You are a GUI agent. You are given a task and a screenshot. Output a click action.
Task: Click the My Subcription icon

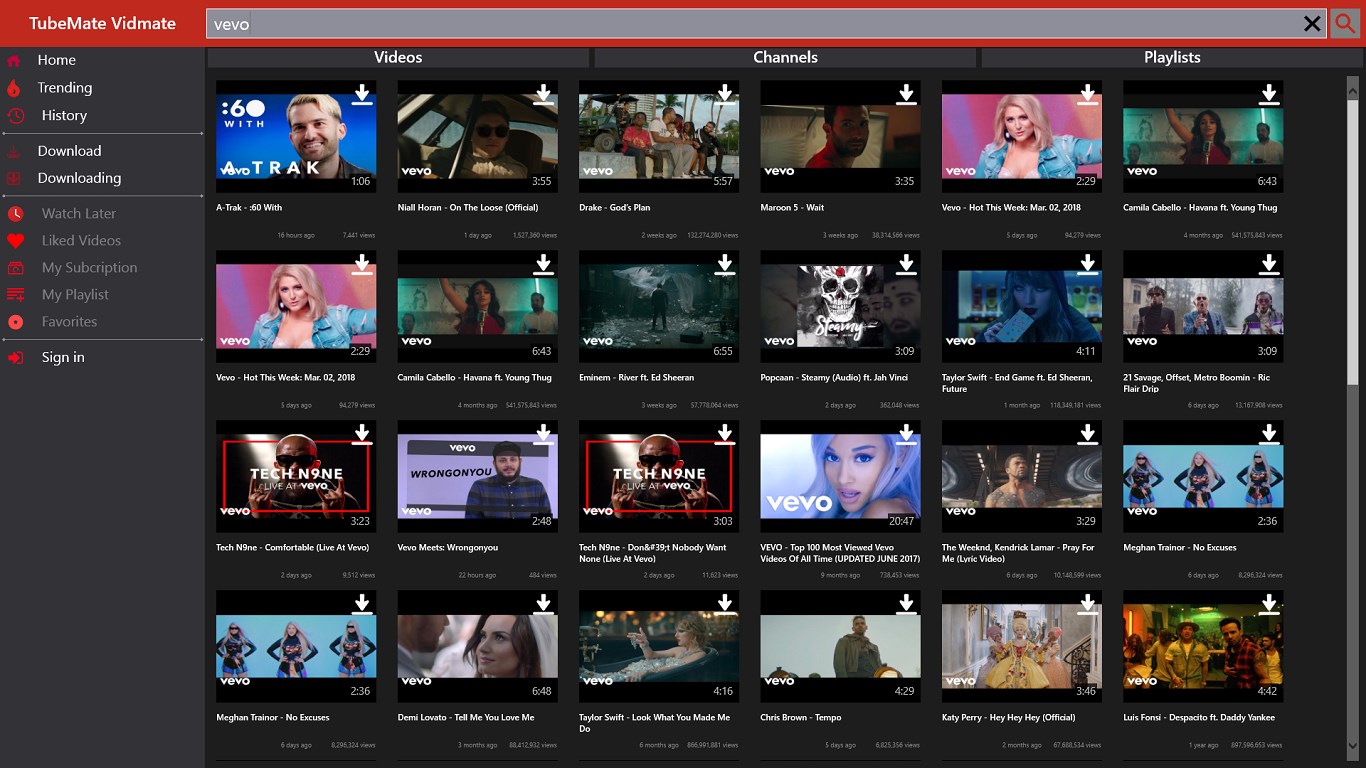coord(15,268)
